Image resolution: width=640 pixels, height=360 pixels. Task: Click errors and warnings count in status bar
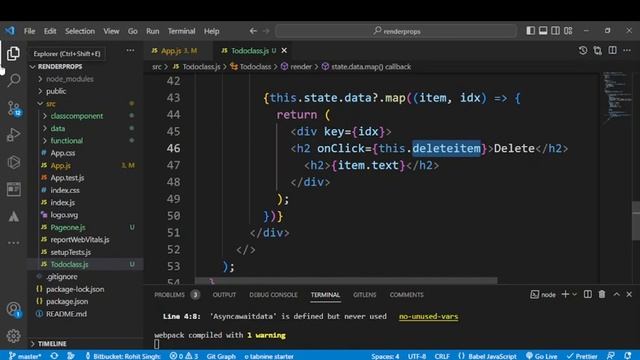tap(184, 356)
